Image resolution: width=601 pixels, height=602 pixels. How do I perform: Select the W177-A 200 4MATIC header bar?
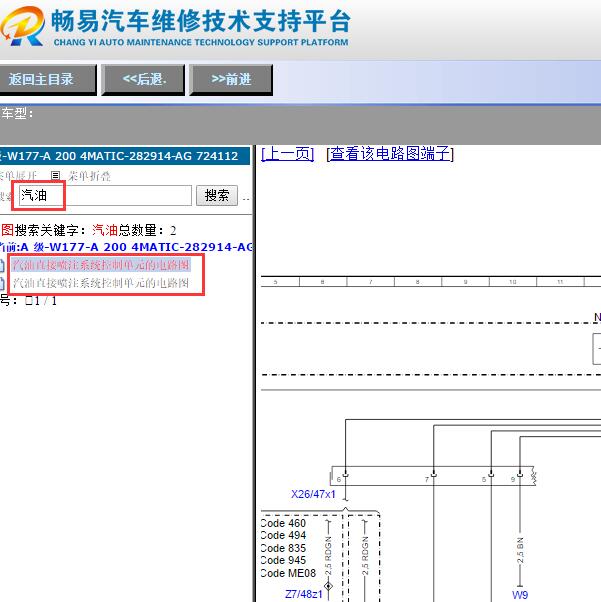click(x=125, y=156)
